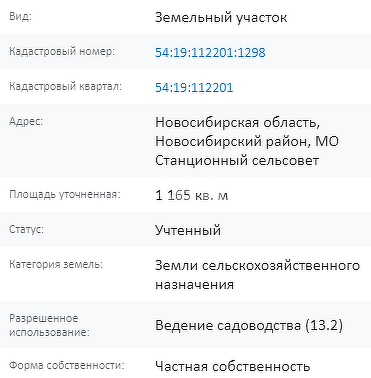Viewport: 371px width, 378px height.
Task: Select the 'Частная собственность' value
Action: click(233, 366)
